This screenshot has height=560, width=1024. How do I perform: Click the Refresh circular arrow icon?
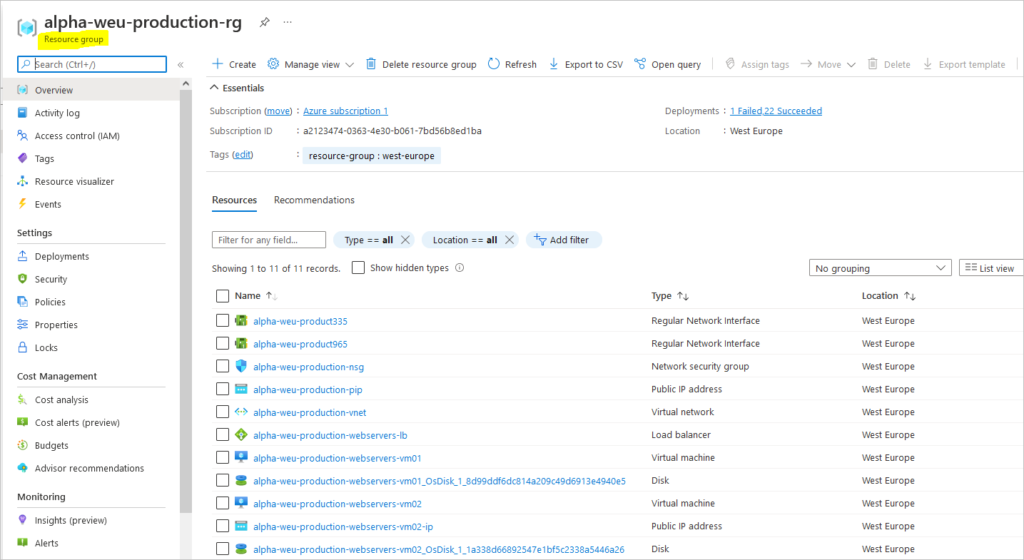[494, 64]
